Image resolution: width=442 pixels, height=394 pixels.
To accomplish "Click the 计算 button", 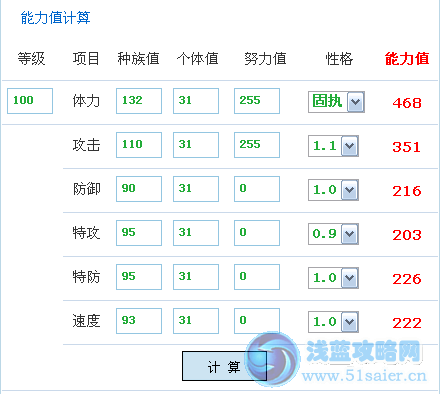I will [224, 366].
